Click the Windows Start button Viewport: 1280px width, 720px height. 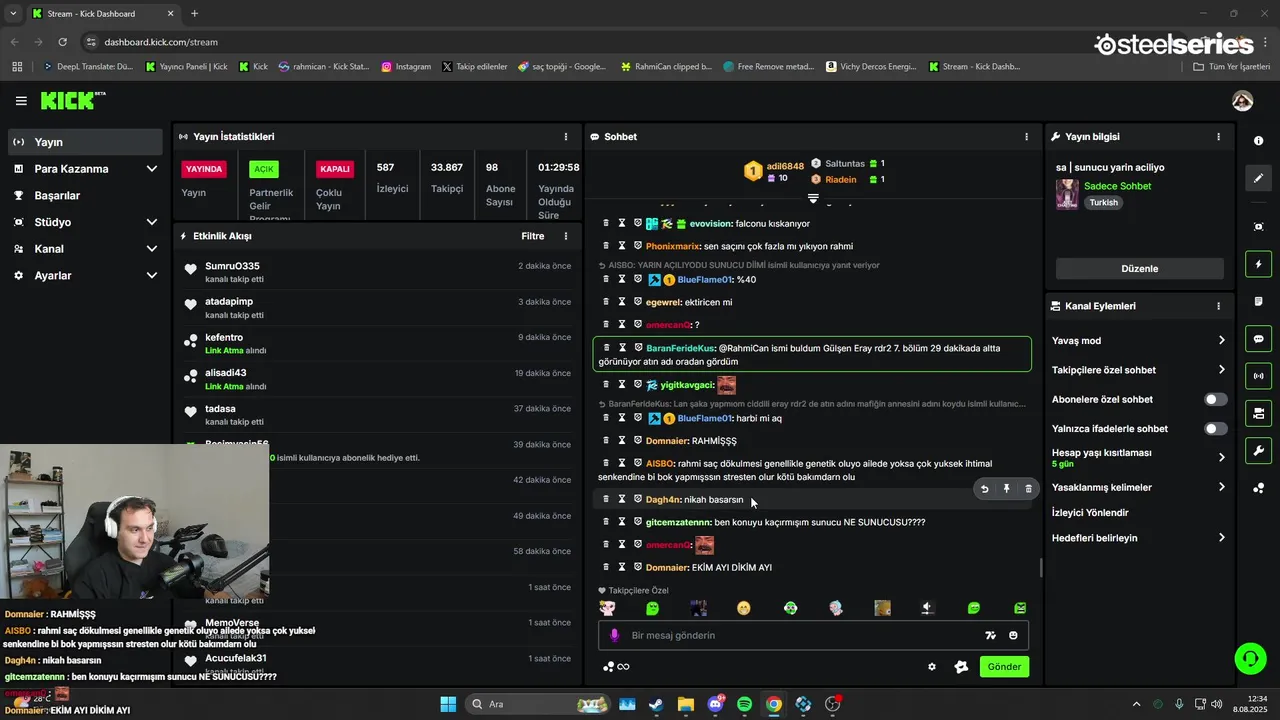pos(447,704)
